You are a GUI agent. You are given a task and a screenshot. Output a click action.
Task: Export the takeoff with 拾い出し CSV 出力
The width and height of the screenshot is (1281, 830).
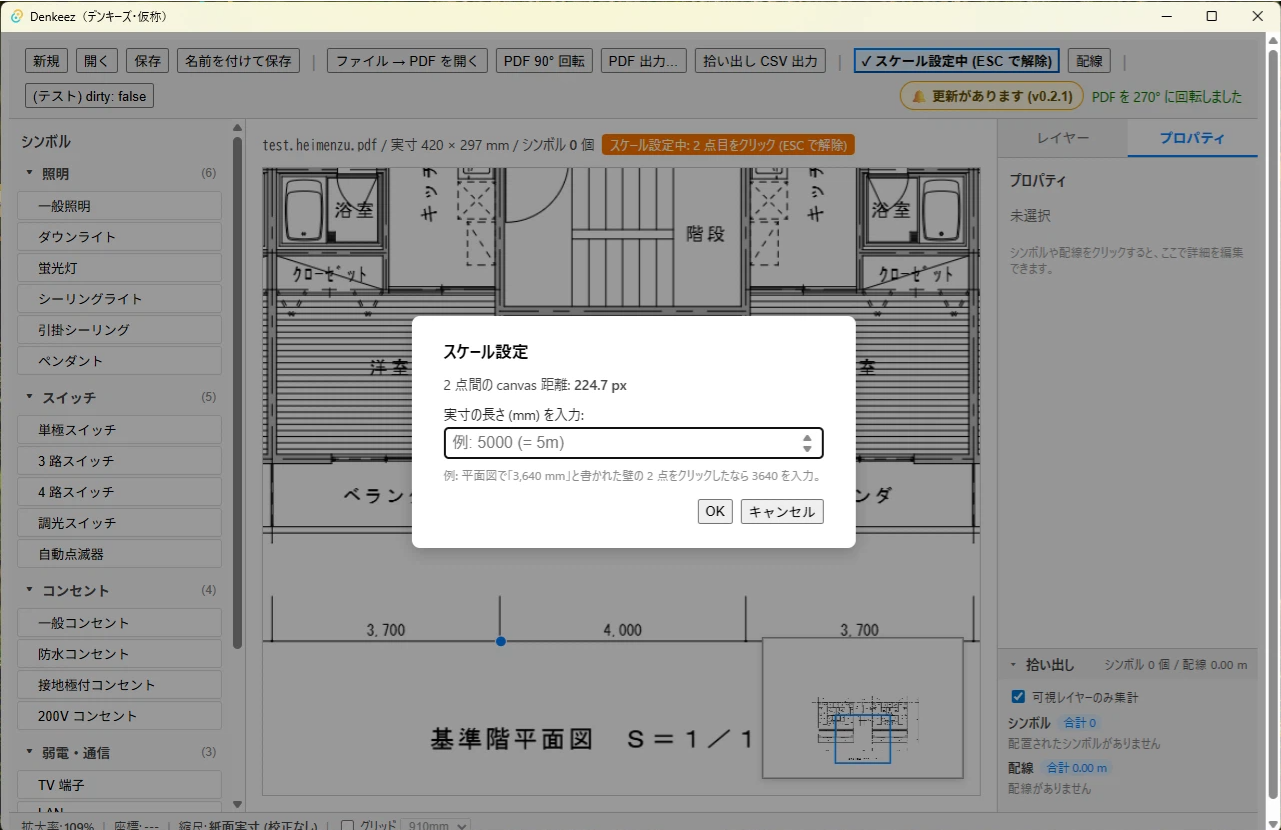(760, 61)
